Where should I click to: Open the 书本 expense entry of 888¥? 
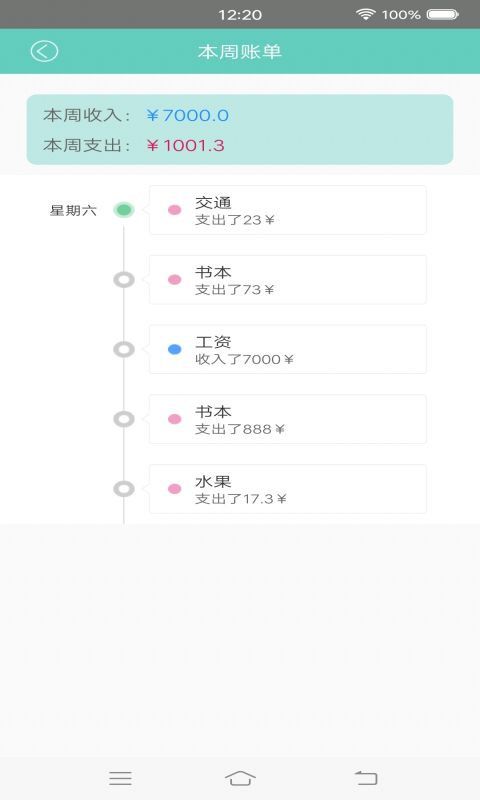(288, 419)
